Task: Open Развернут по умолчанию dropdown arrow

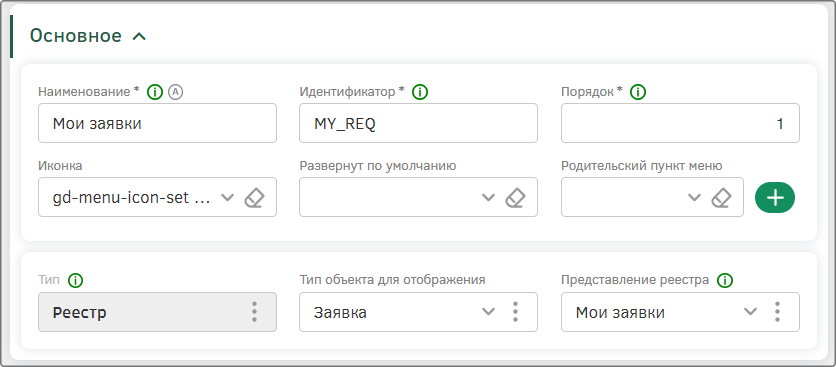Action: point(488,197)
